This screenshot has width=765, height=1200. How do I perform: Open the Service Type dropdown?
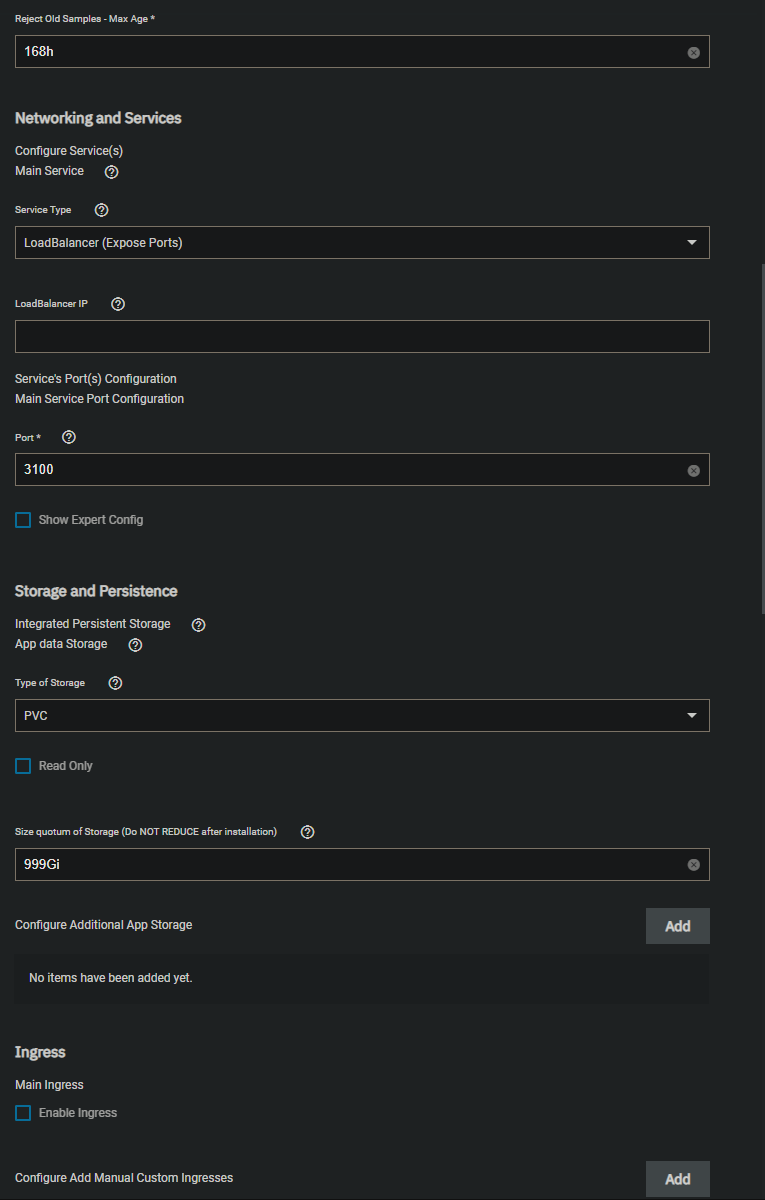(692, 242)
